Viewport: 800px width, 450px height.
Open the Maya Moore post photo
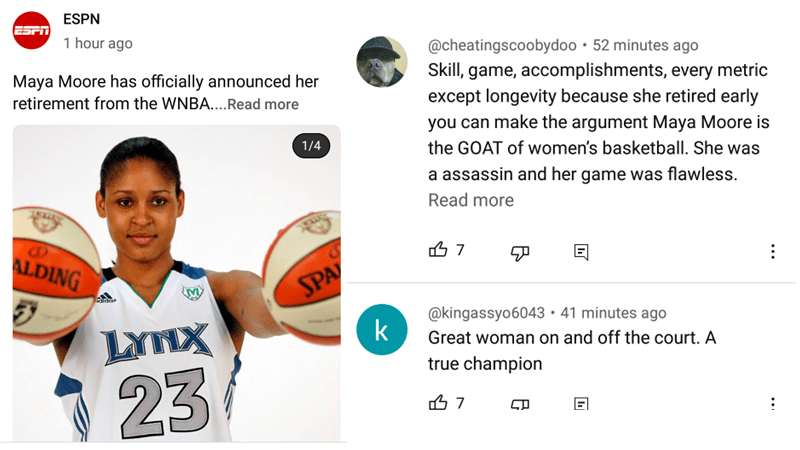pyautogui.click(x=176, y=290)
